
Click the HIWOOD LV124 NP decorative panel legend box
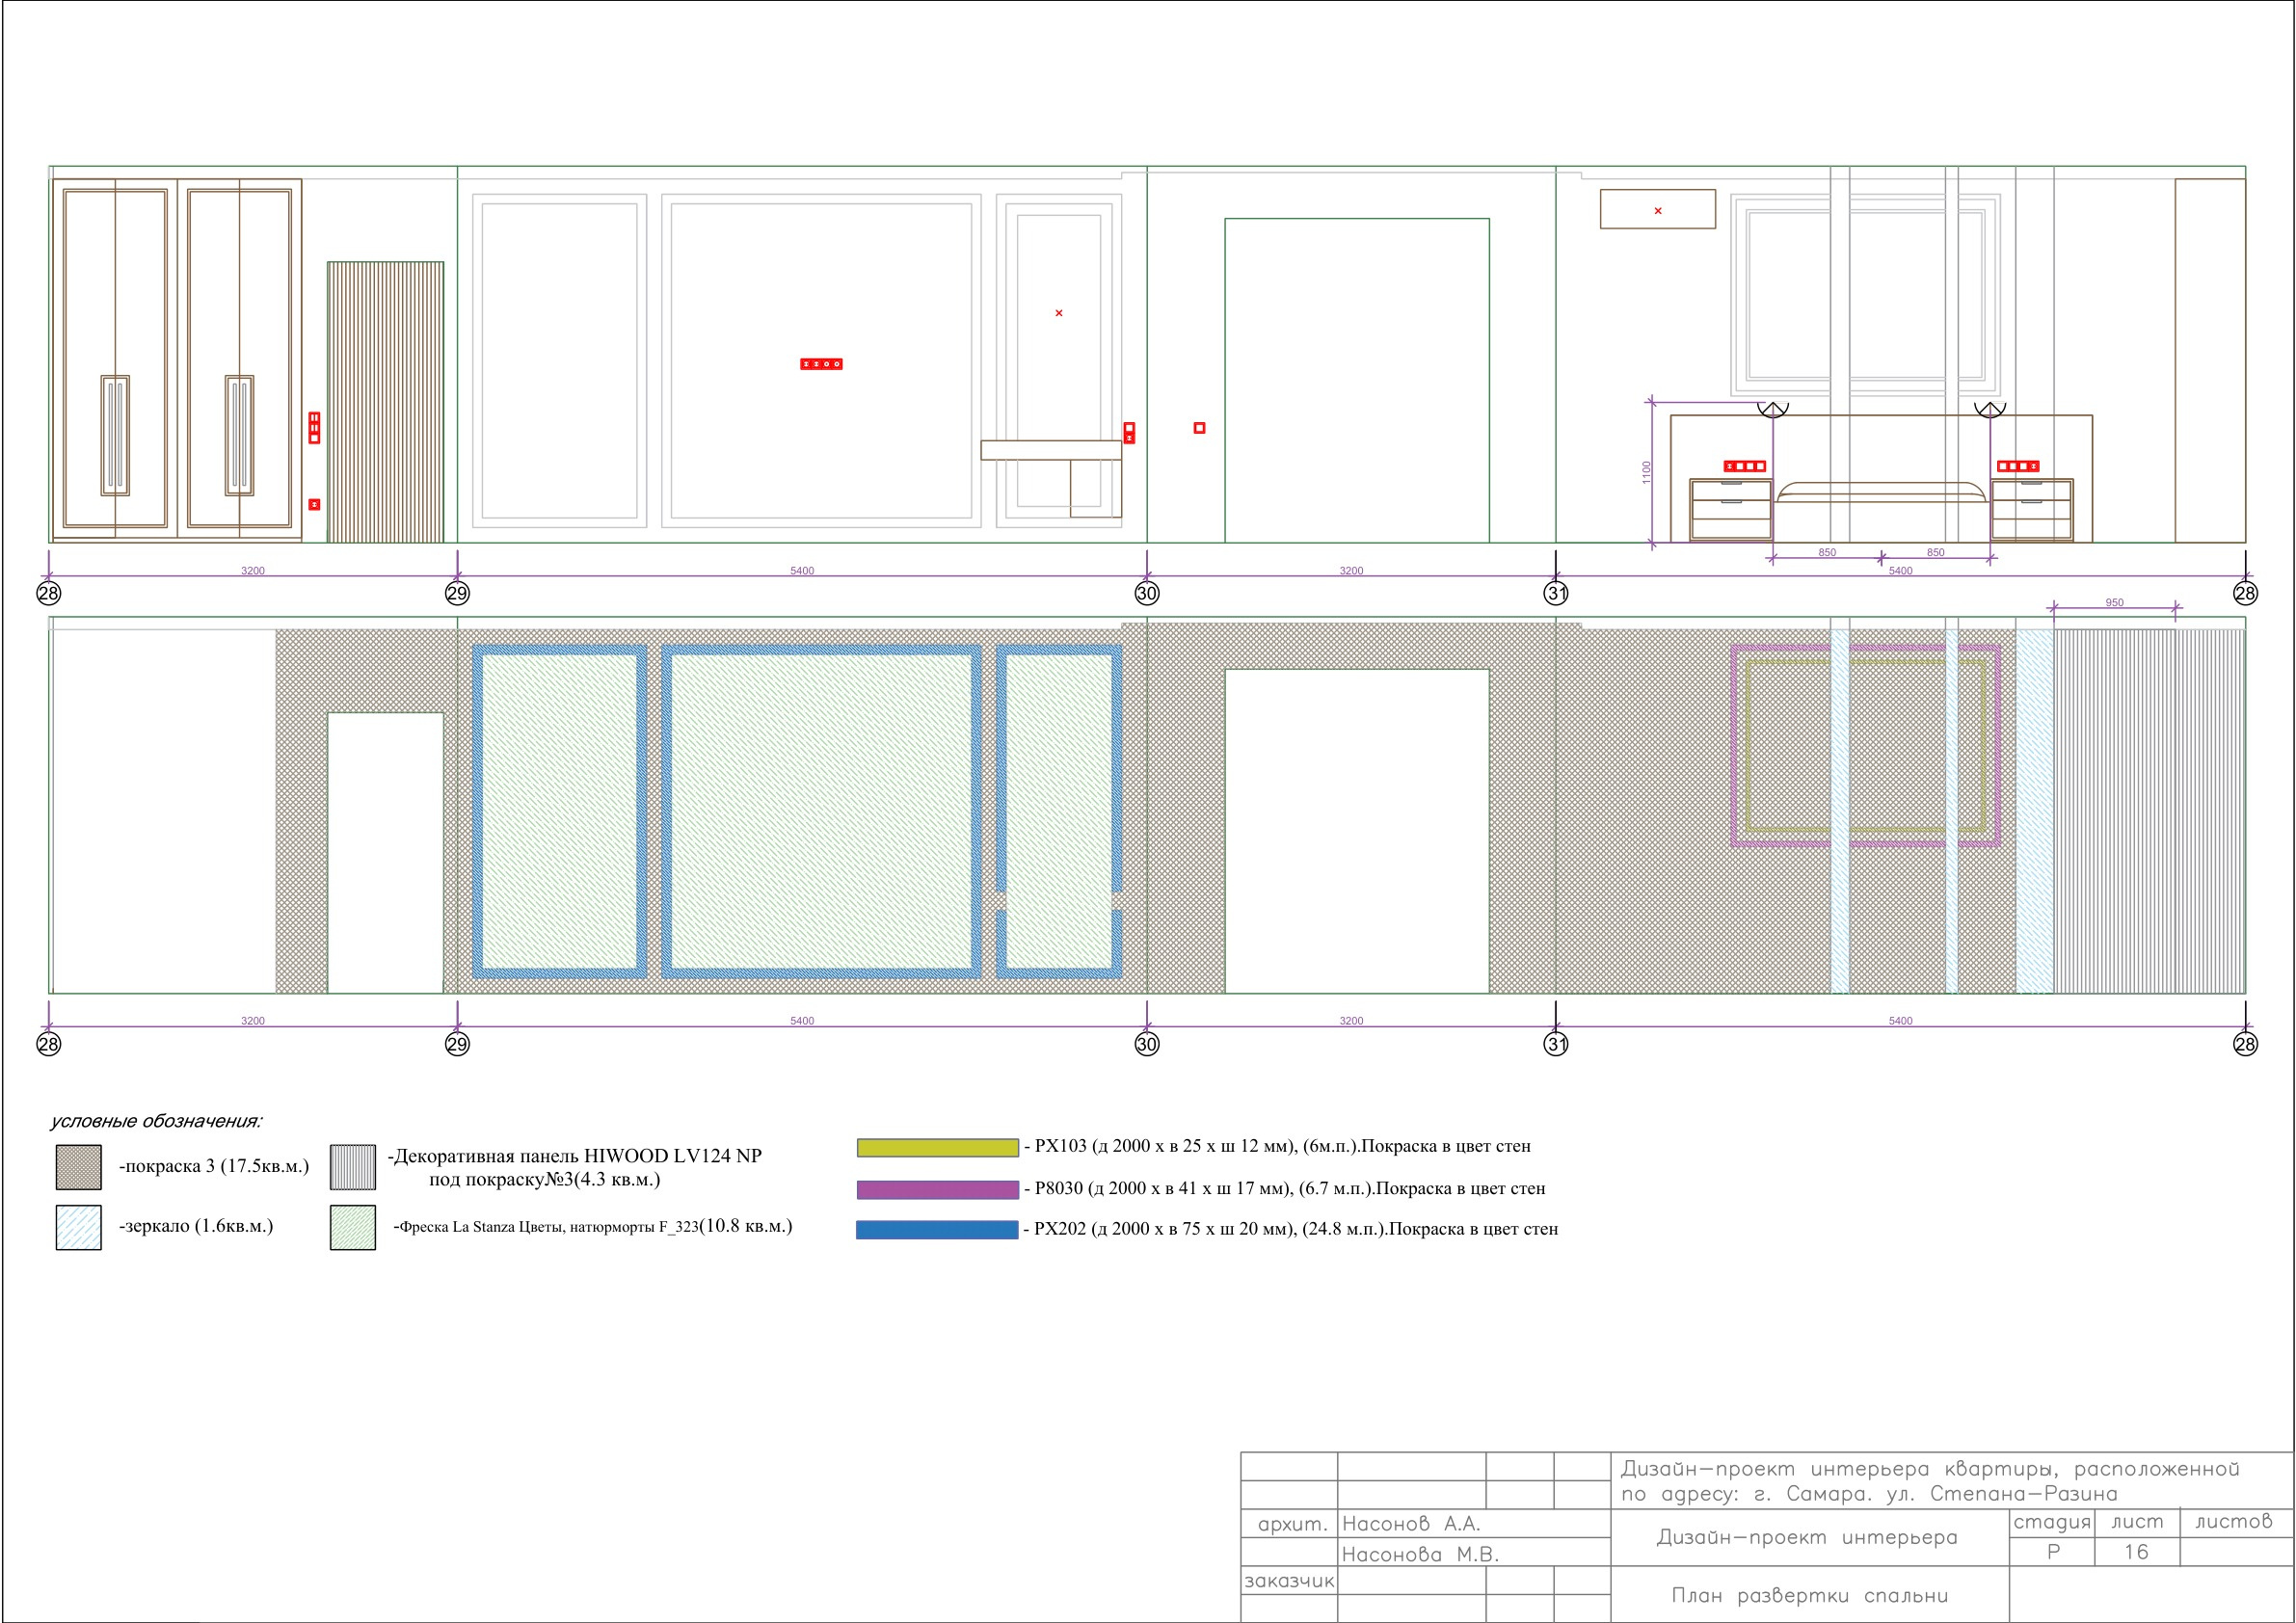click(x=353, y=1167)
